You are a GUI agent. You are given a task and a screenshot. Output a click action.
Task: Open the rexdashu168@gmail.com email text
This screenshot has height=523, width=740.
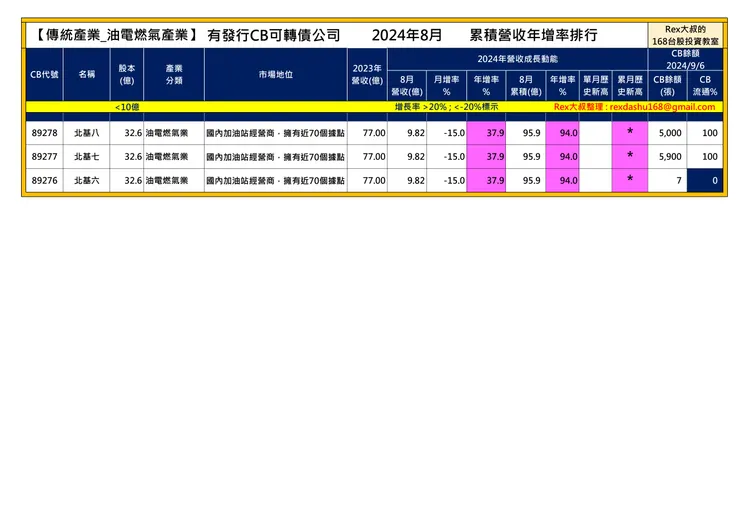[x=663, y=107]
